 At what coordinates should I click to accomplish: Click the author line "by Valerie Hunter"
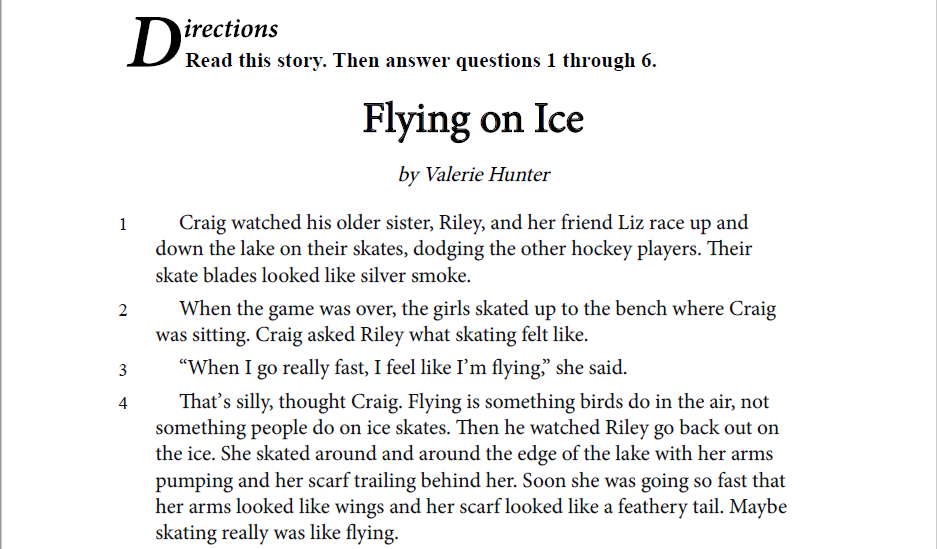(474, 174)
